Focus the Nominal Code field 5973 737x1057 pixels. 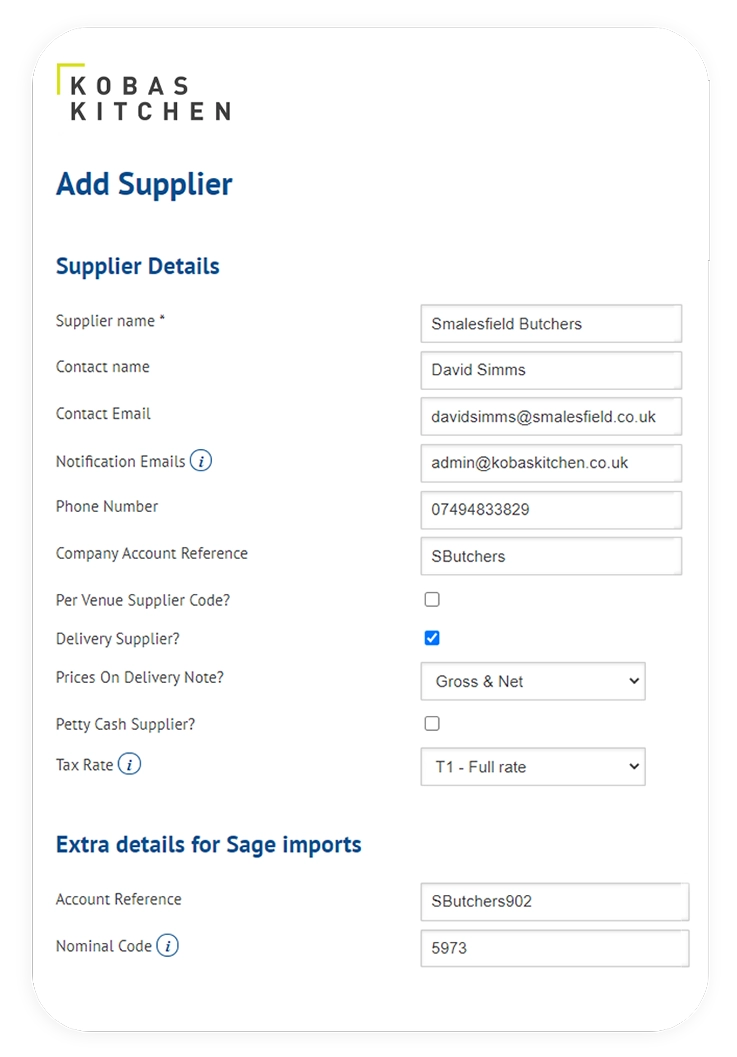555,948
